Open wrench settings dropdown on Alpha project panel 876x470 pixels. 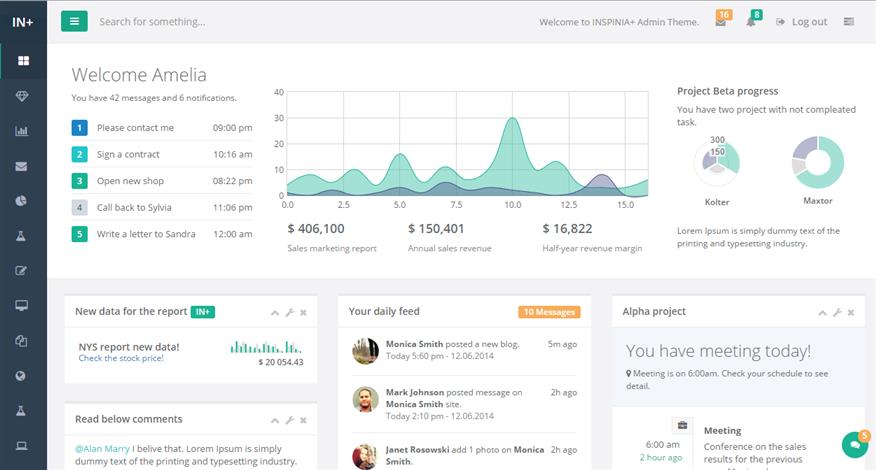[x=837, y=313]
